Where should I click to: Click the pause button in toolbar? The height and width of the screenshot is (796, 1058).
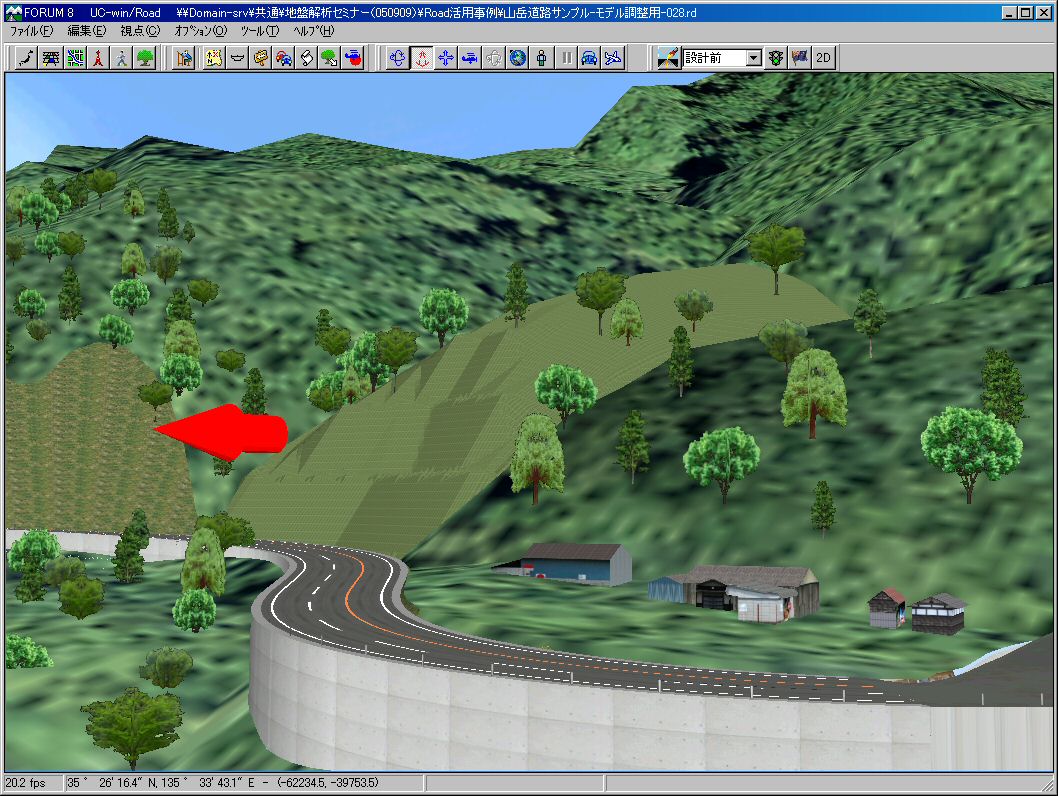[567, 58]
